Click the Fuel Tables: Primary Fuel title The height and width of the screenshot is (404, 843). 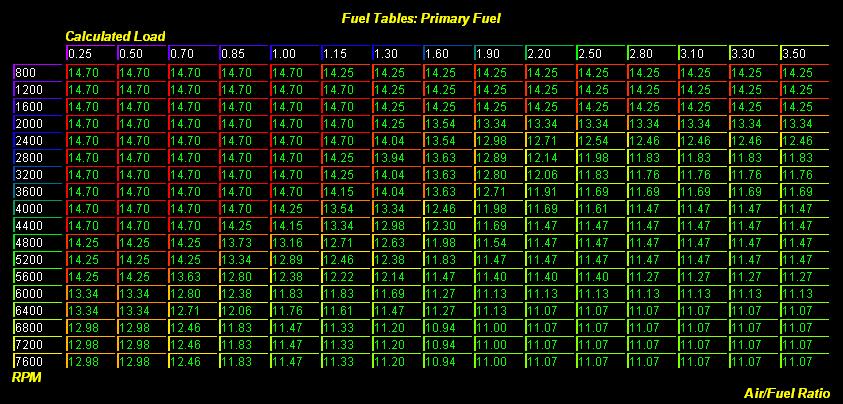pos(421,18)
